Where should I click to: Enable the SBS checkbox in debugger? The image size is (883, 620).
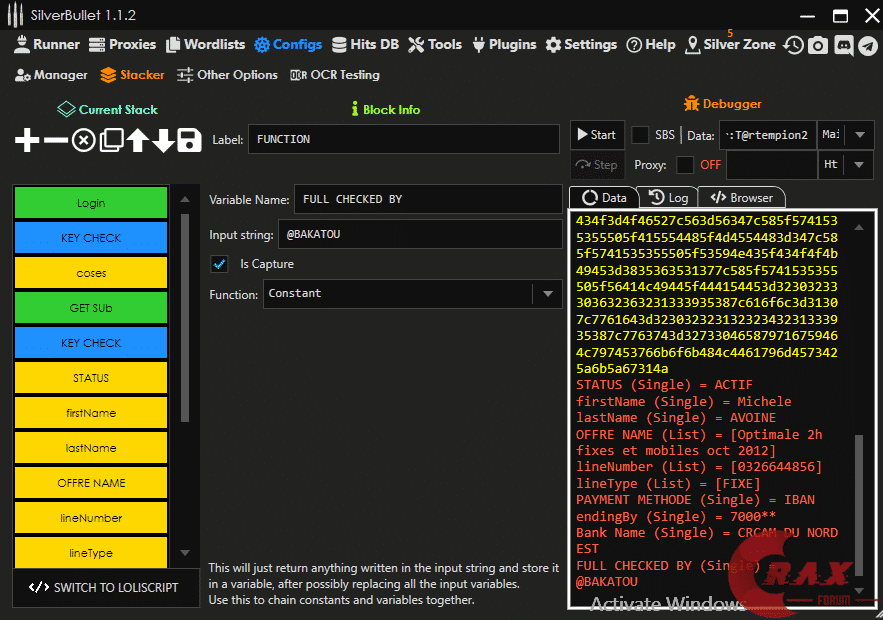point(640,135)
